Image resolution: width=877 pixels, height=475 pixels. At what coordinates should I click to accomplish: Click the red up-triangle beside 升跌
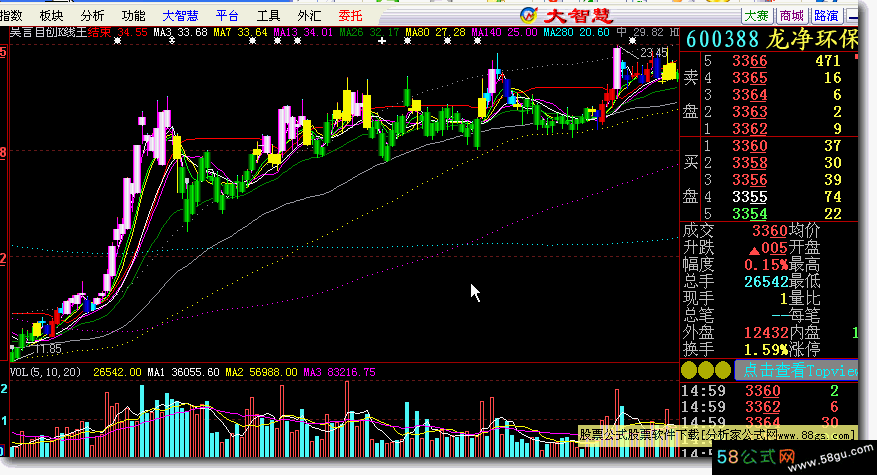click(x=754, y=250)
